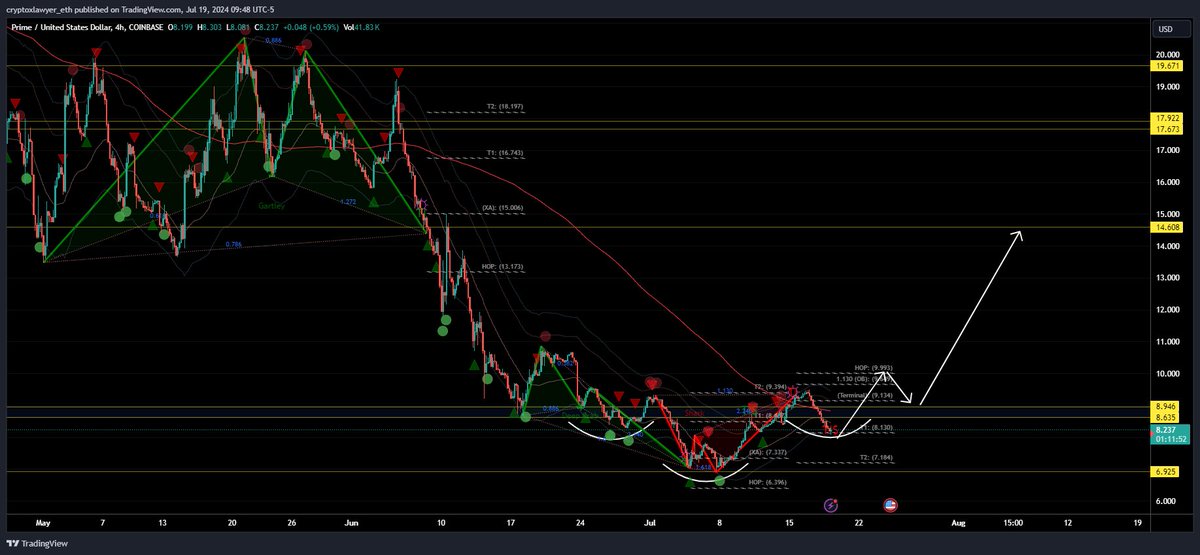Select the T1: (16.743) target label

505,153
